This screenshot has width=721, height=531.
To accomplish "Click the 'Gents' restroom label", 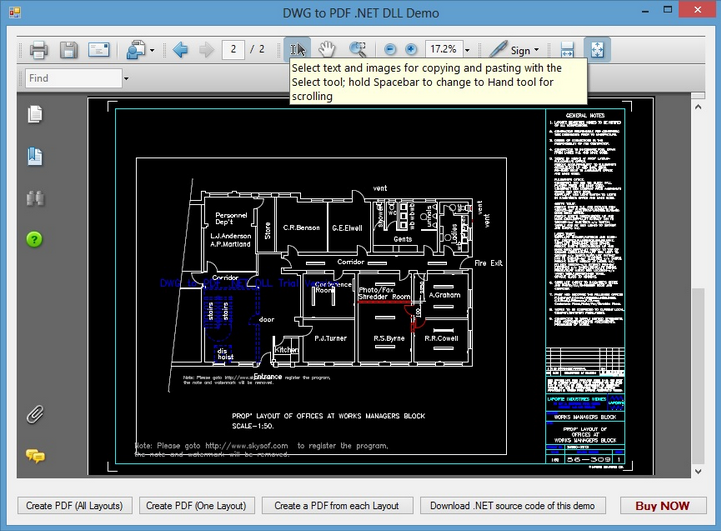I will [402, 239].
